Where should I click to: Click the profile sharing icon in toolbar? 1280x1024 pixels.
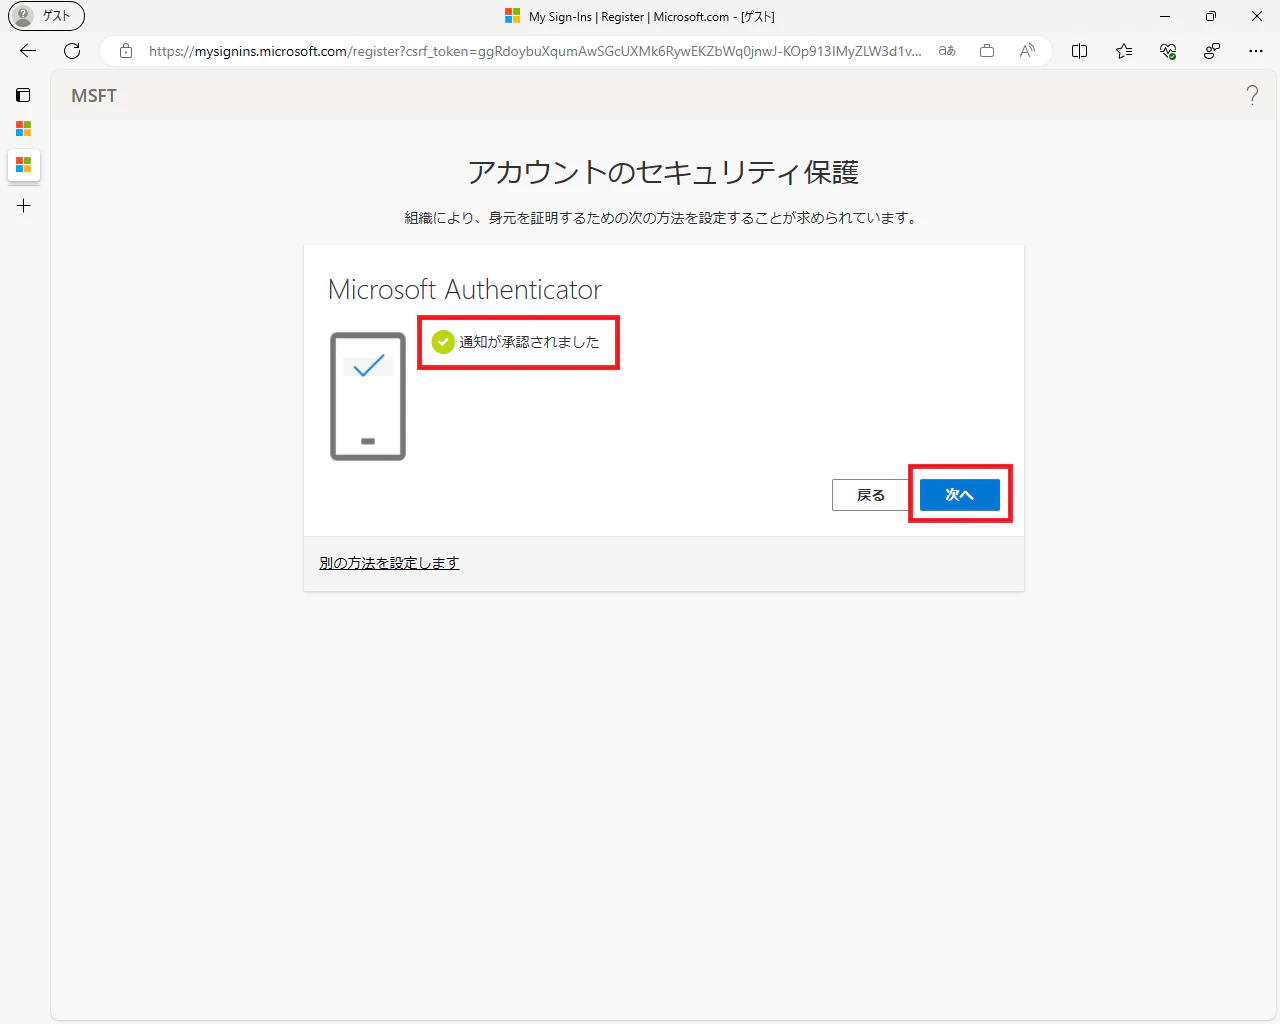point(1212,51)
